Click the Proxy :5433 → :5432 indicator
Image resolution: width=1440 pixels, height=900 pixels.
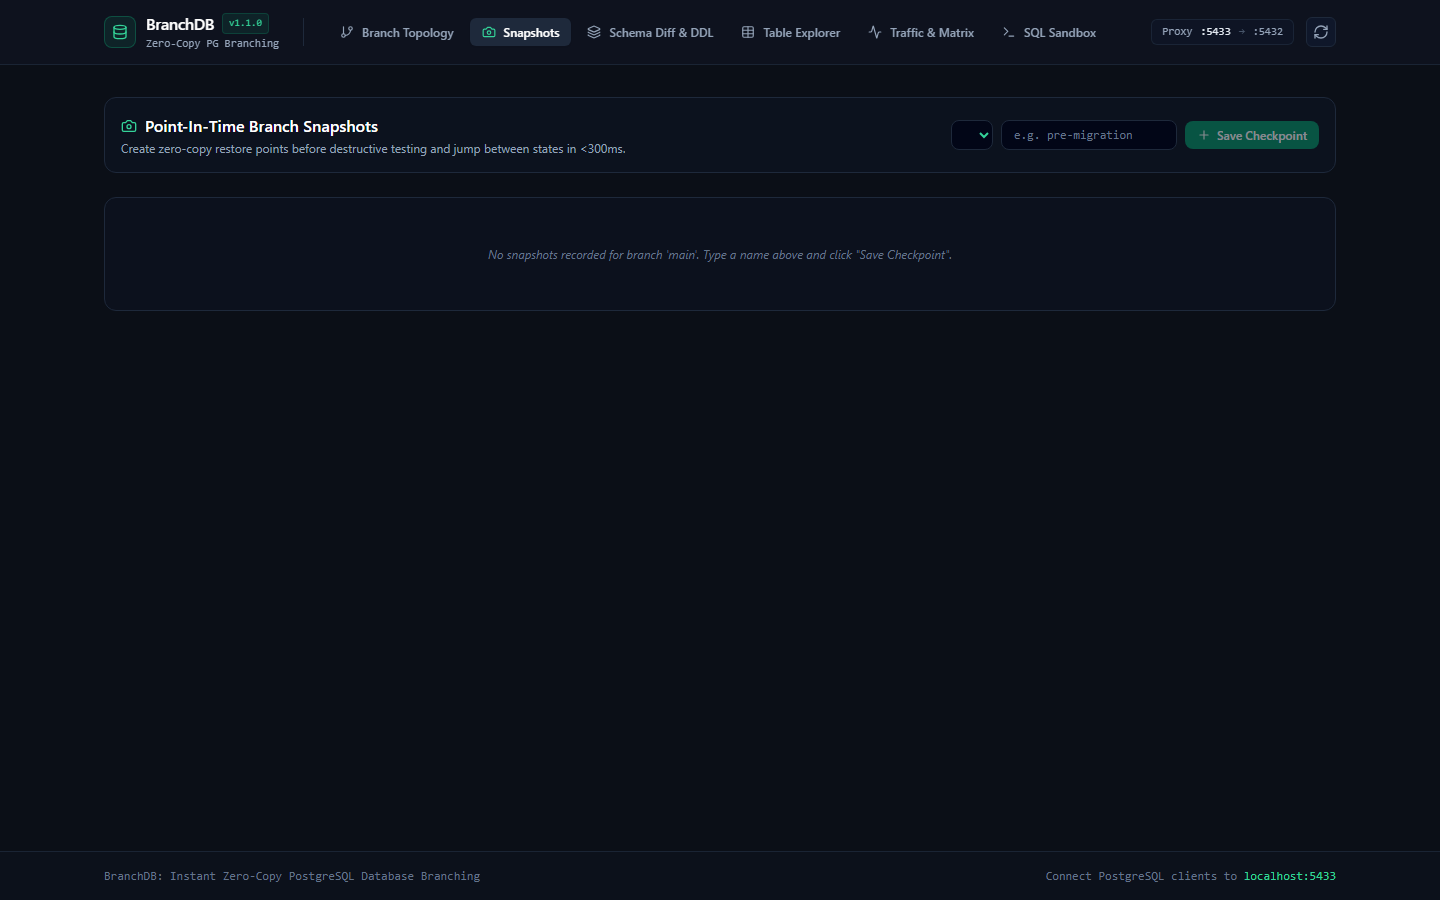point(1222,32)
